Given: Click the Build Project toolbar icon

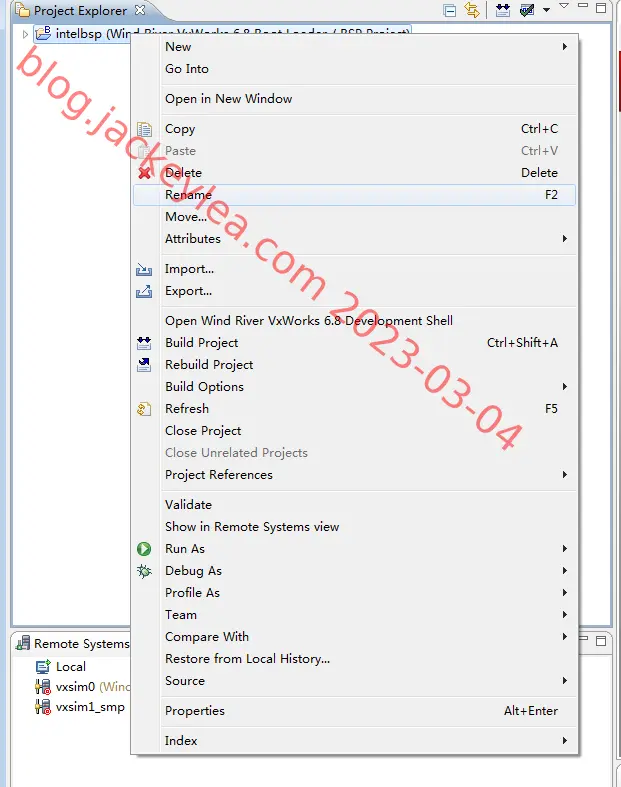Looking at the screenshot, I should (503, 10).
